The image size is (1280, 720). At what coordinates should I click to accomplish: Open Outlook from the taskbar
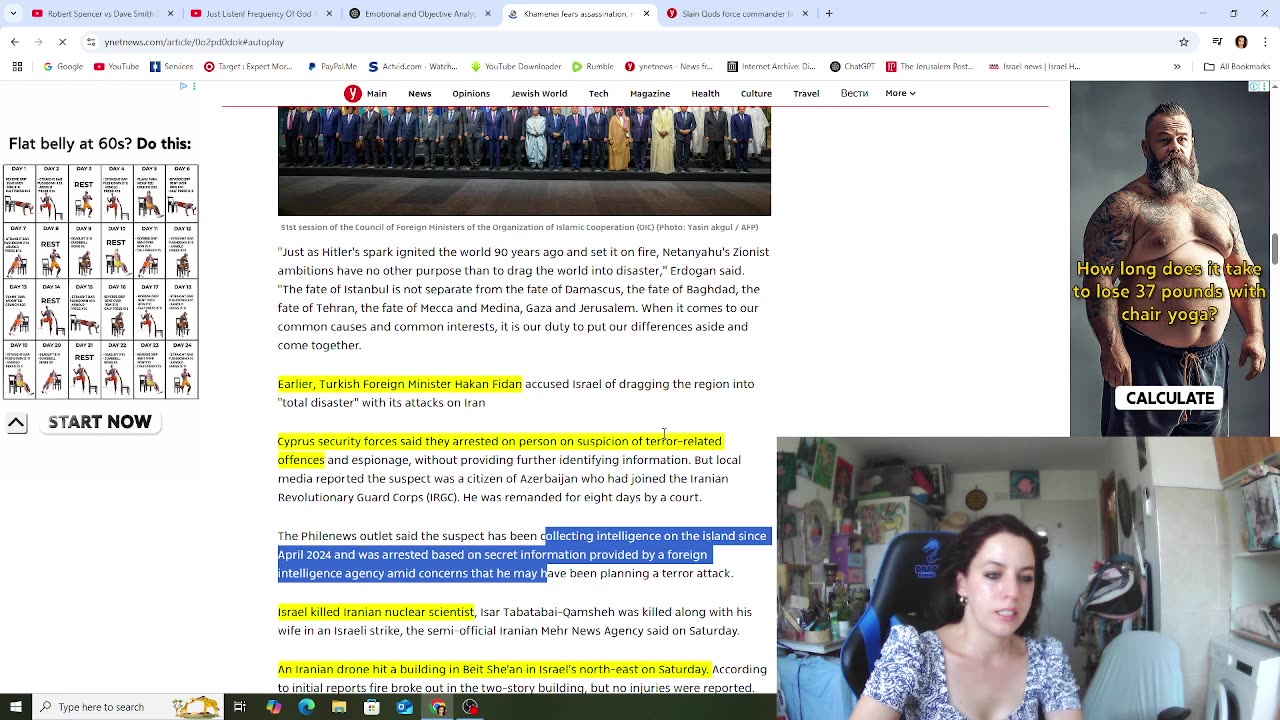tap(404, 707)
